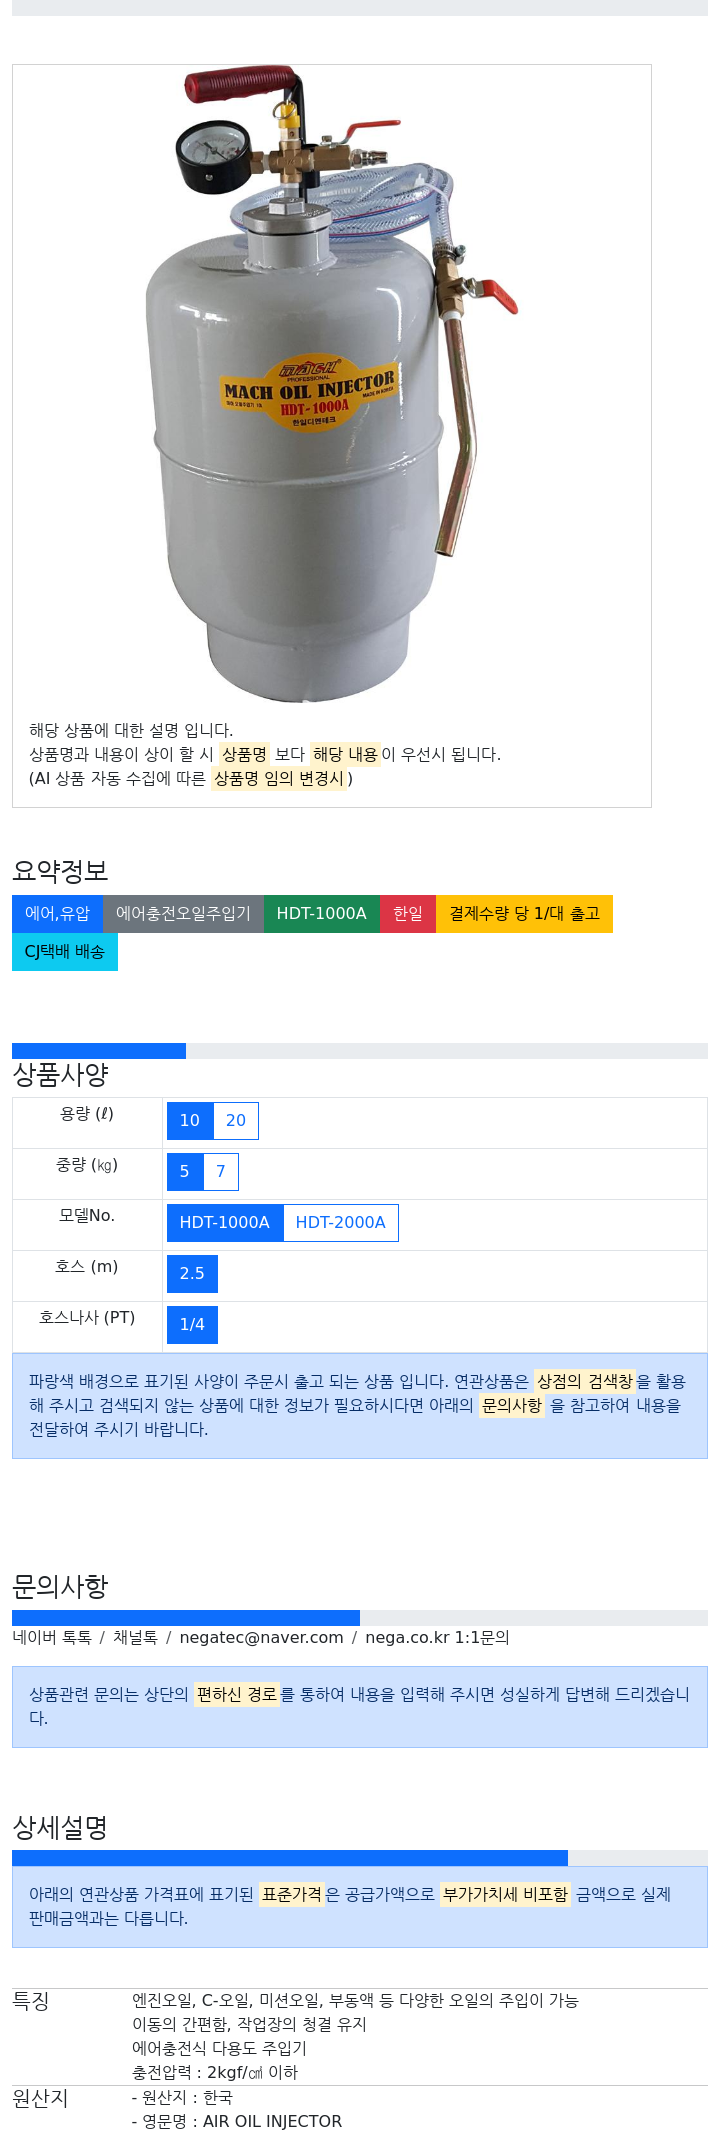Click the green HDT-1000A summary tag

(322, 914)
